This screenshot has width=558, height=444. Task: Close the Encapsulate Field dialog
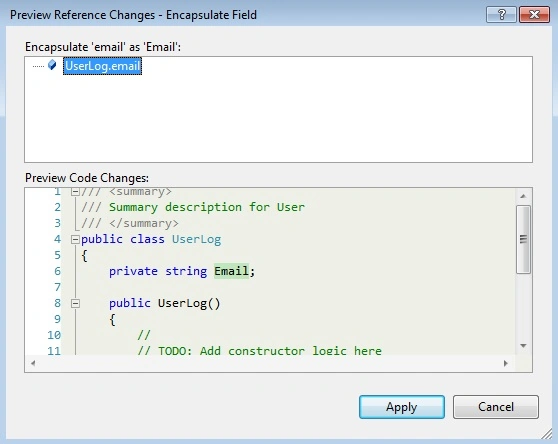535,15
